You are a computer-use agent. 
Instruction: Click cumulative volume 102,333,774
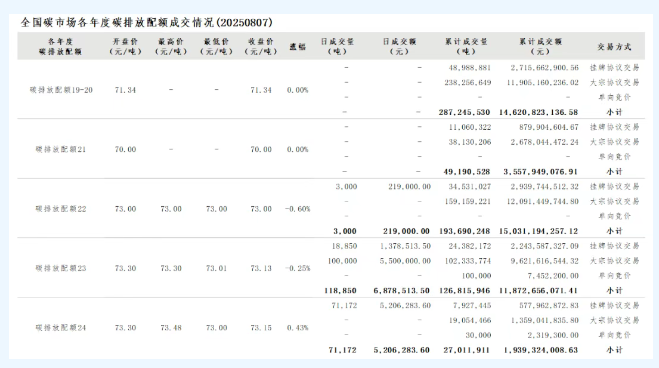pos(468,261)
